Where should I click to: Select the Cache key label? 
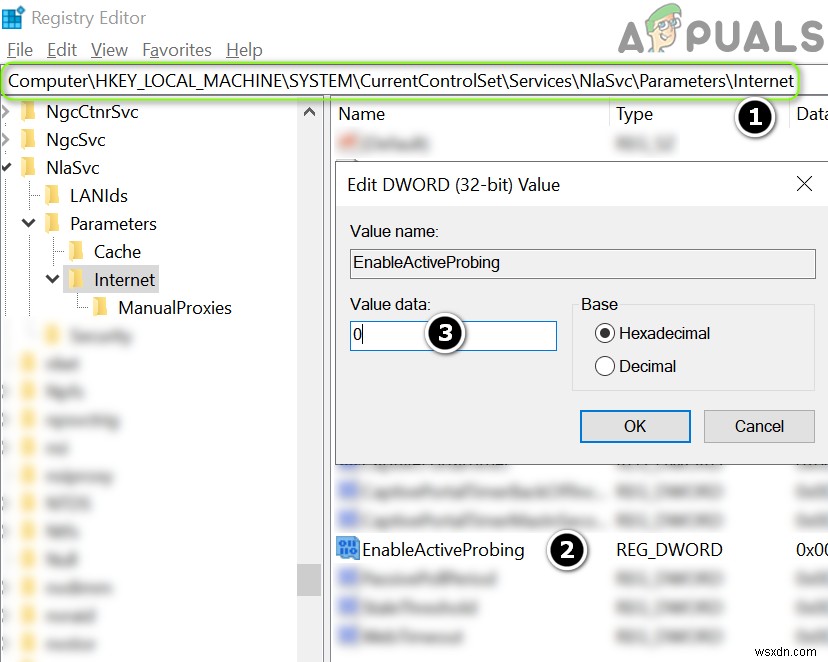[117, 252]
